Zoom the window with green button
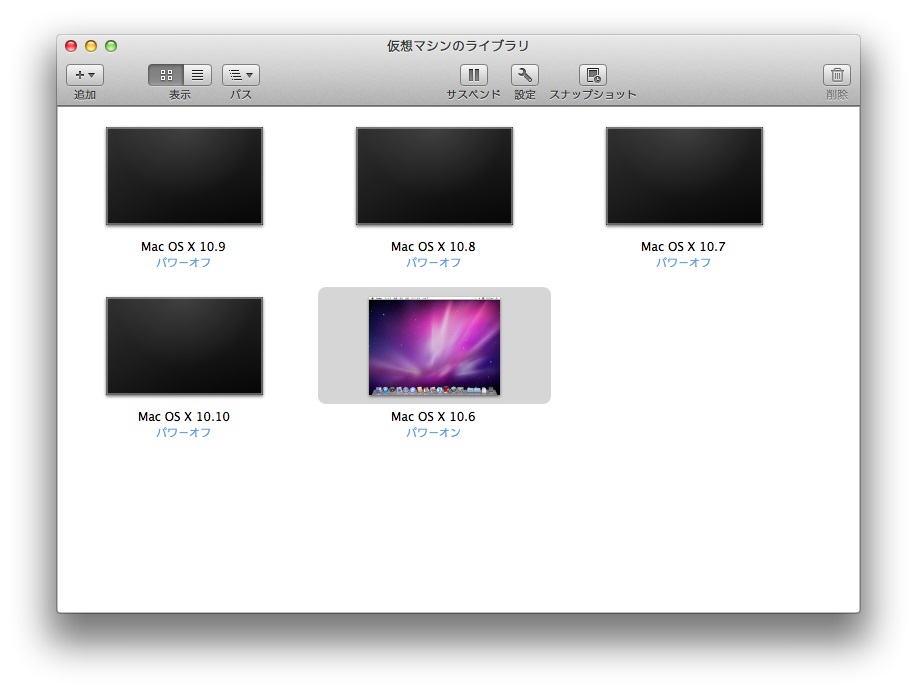Screen dimensions: 917x692 [111, 46]
